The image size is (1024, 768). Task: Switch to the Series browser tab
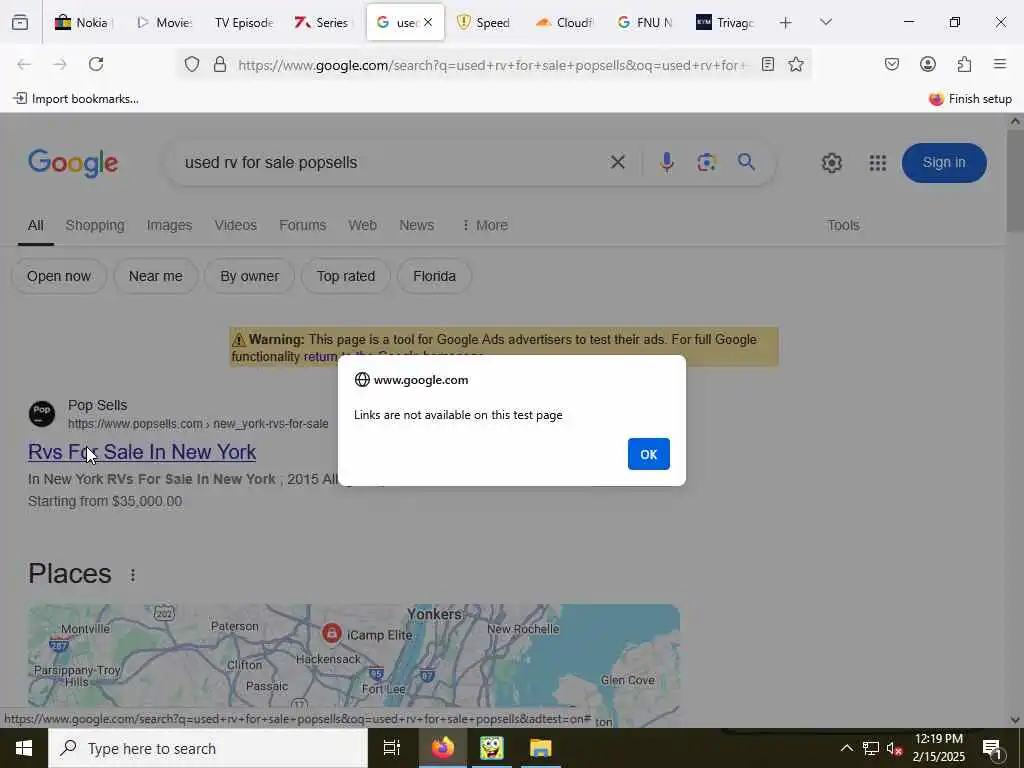click(323, 23)
